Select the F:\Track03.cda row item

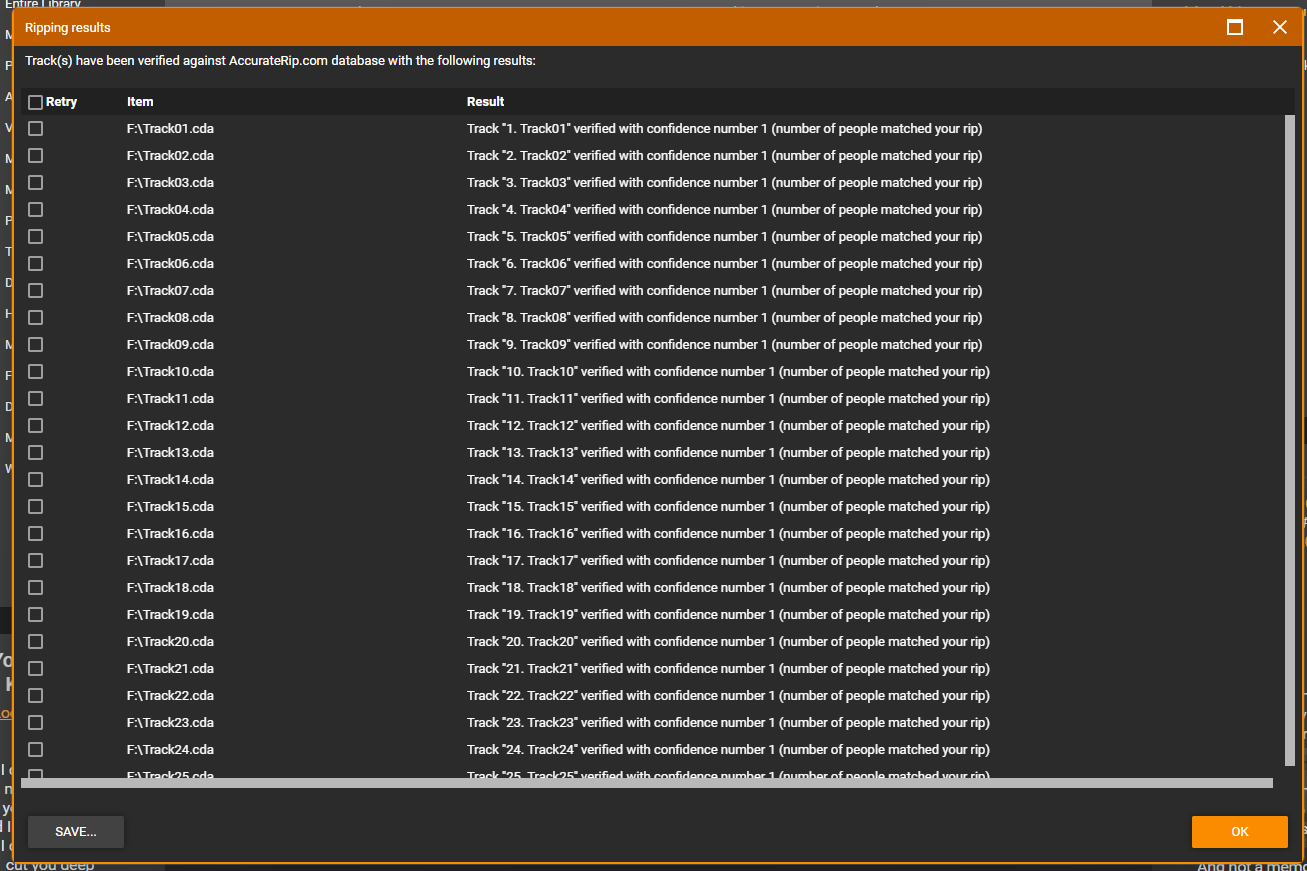point(170,183)
